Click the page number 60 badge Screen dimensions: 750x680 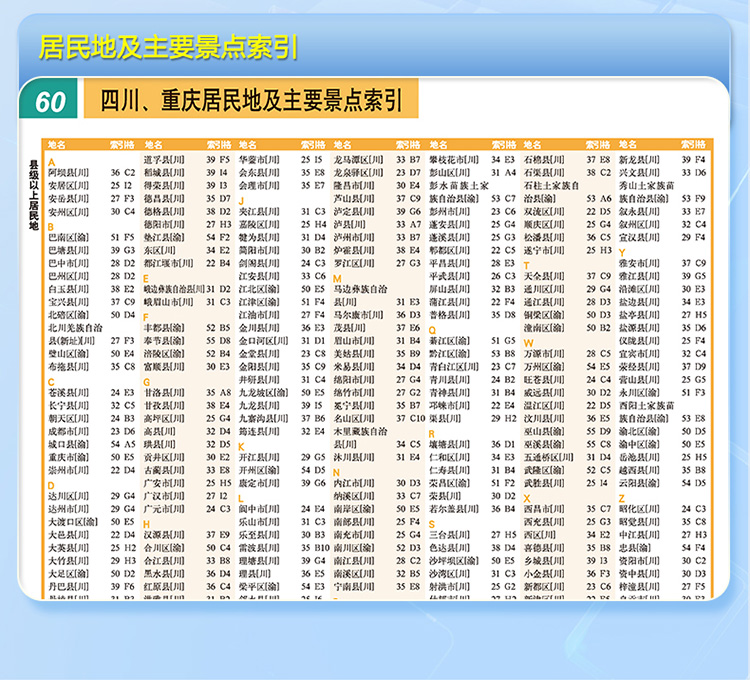pyautogui.click(x=51, y=102)
